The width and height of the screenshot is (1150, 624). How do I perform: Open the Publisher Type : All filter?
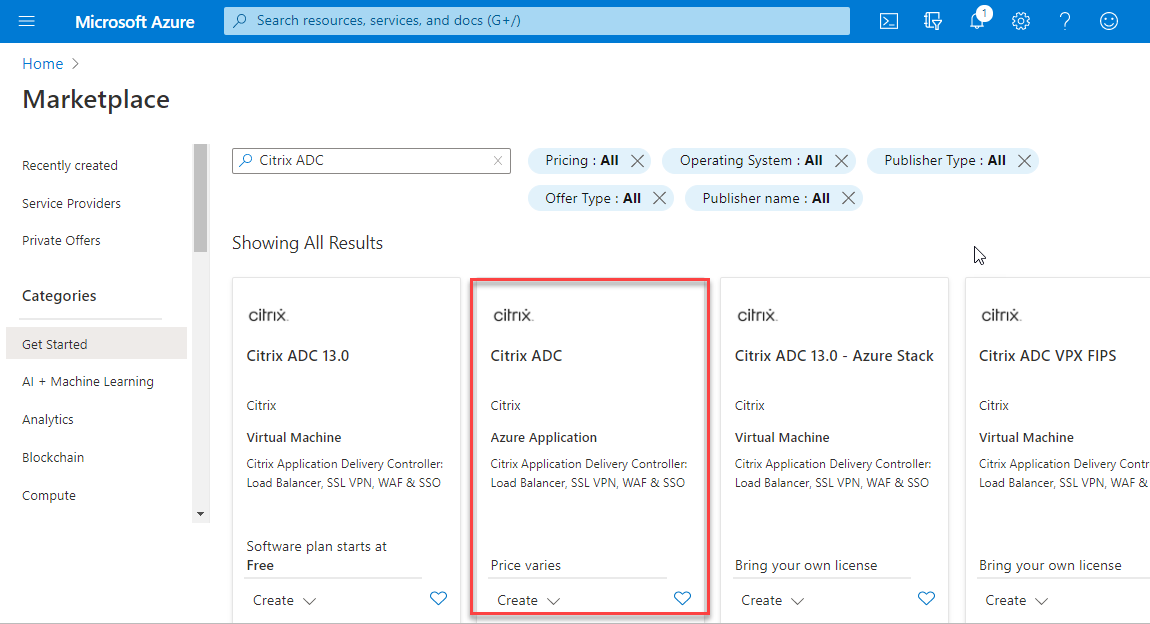945,161
